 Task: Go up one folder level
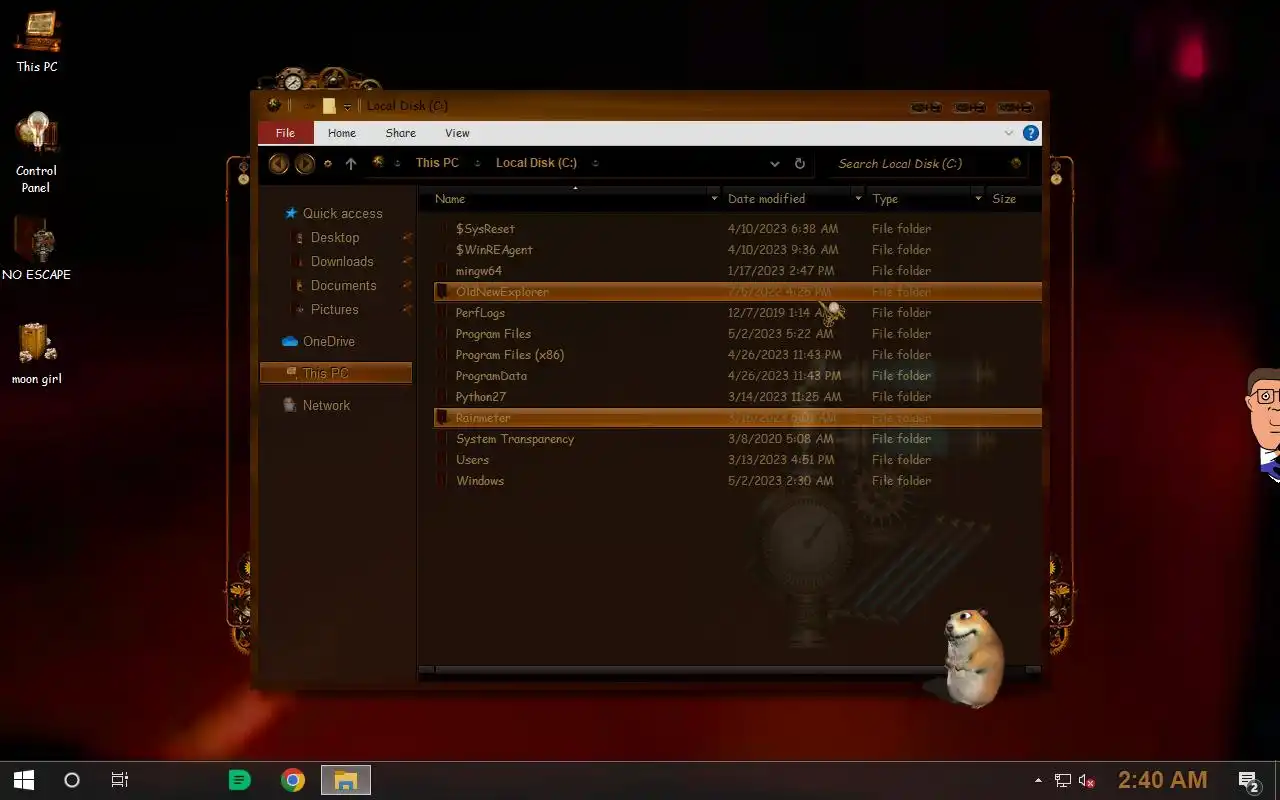point(351,163)
